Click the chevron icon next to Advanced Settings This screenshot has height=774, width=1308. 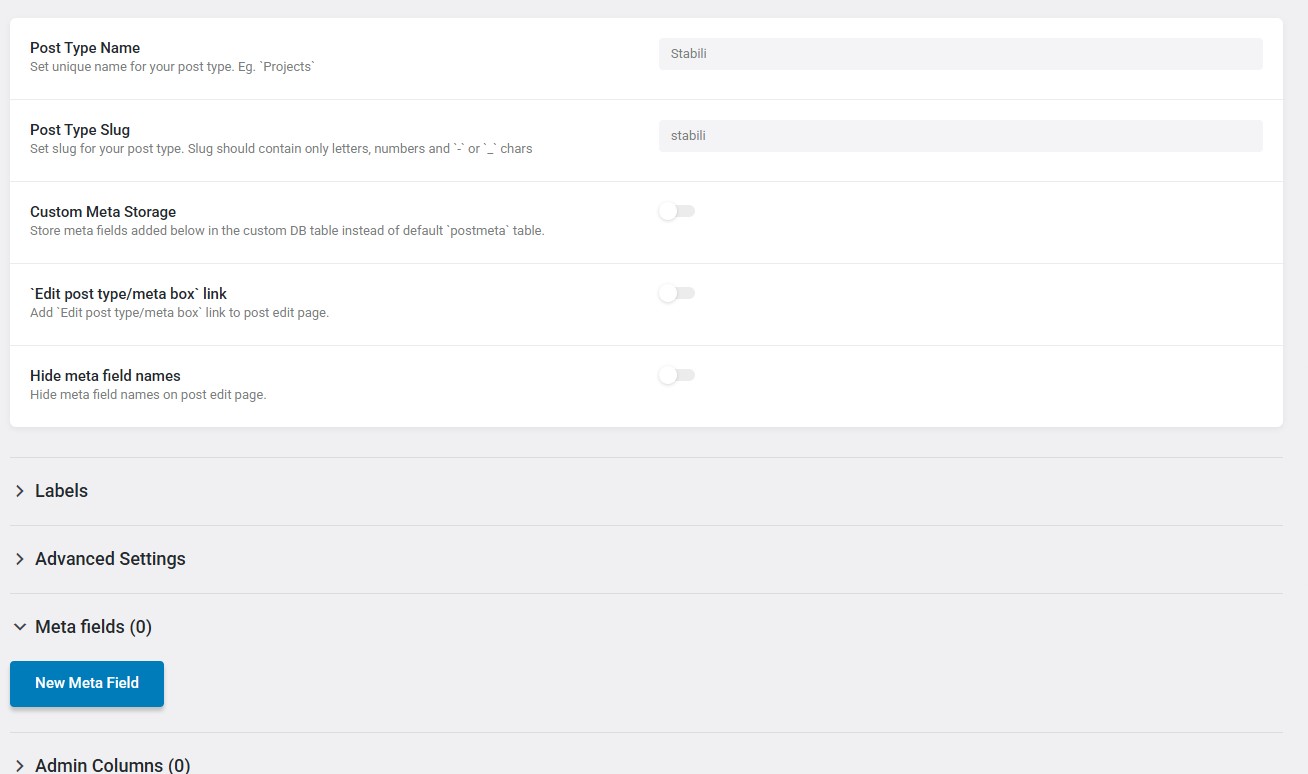point(20,559)
